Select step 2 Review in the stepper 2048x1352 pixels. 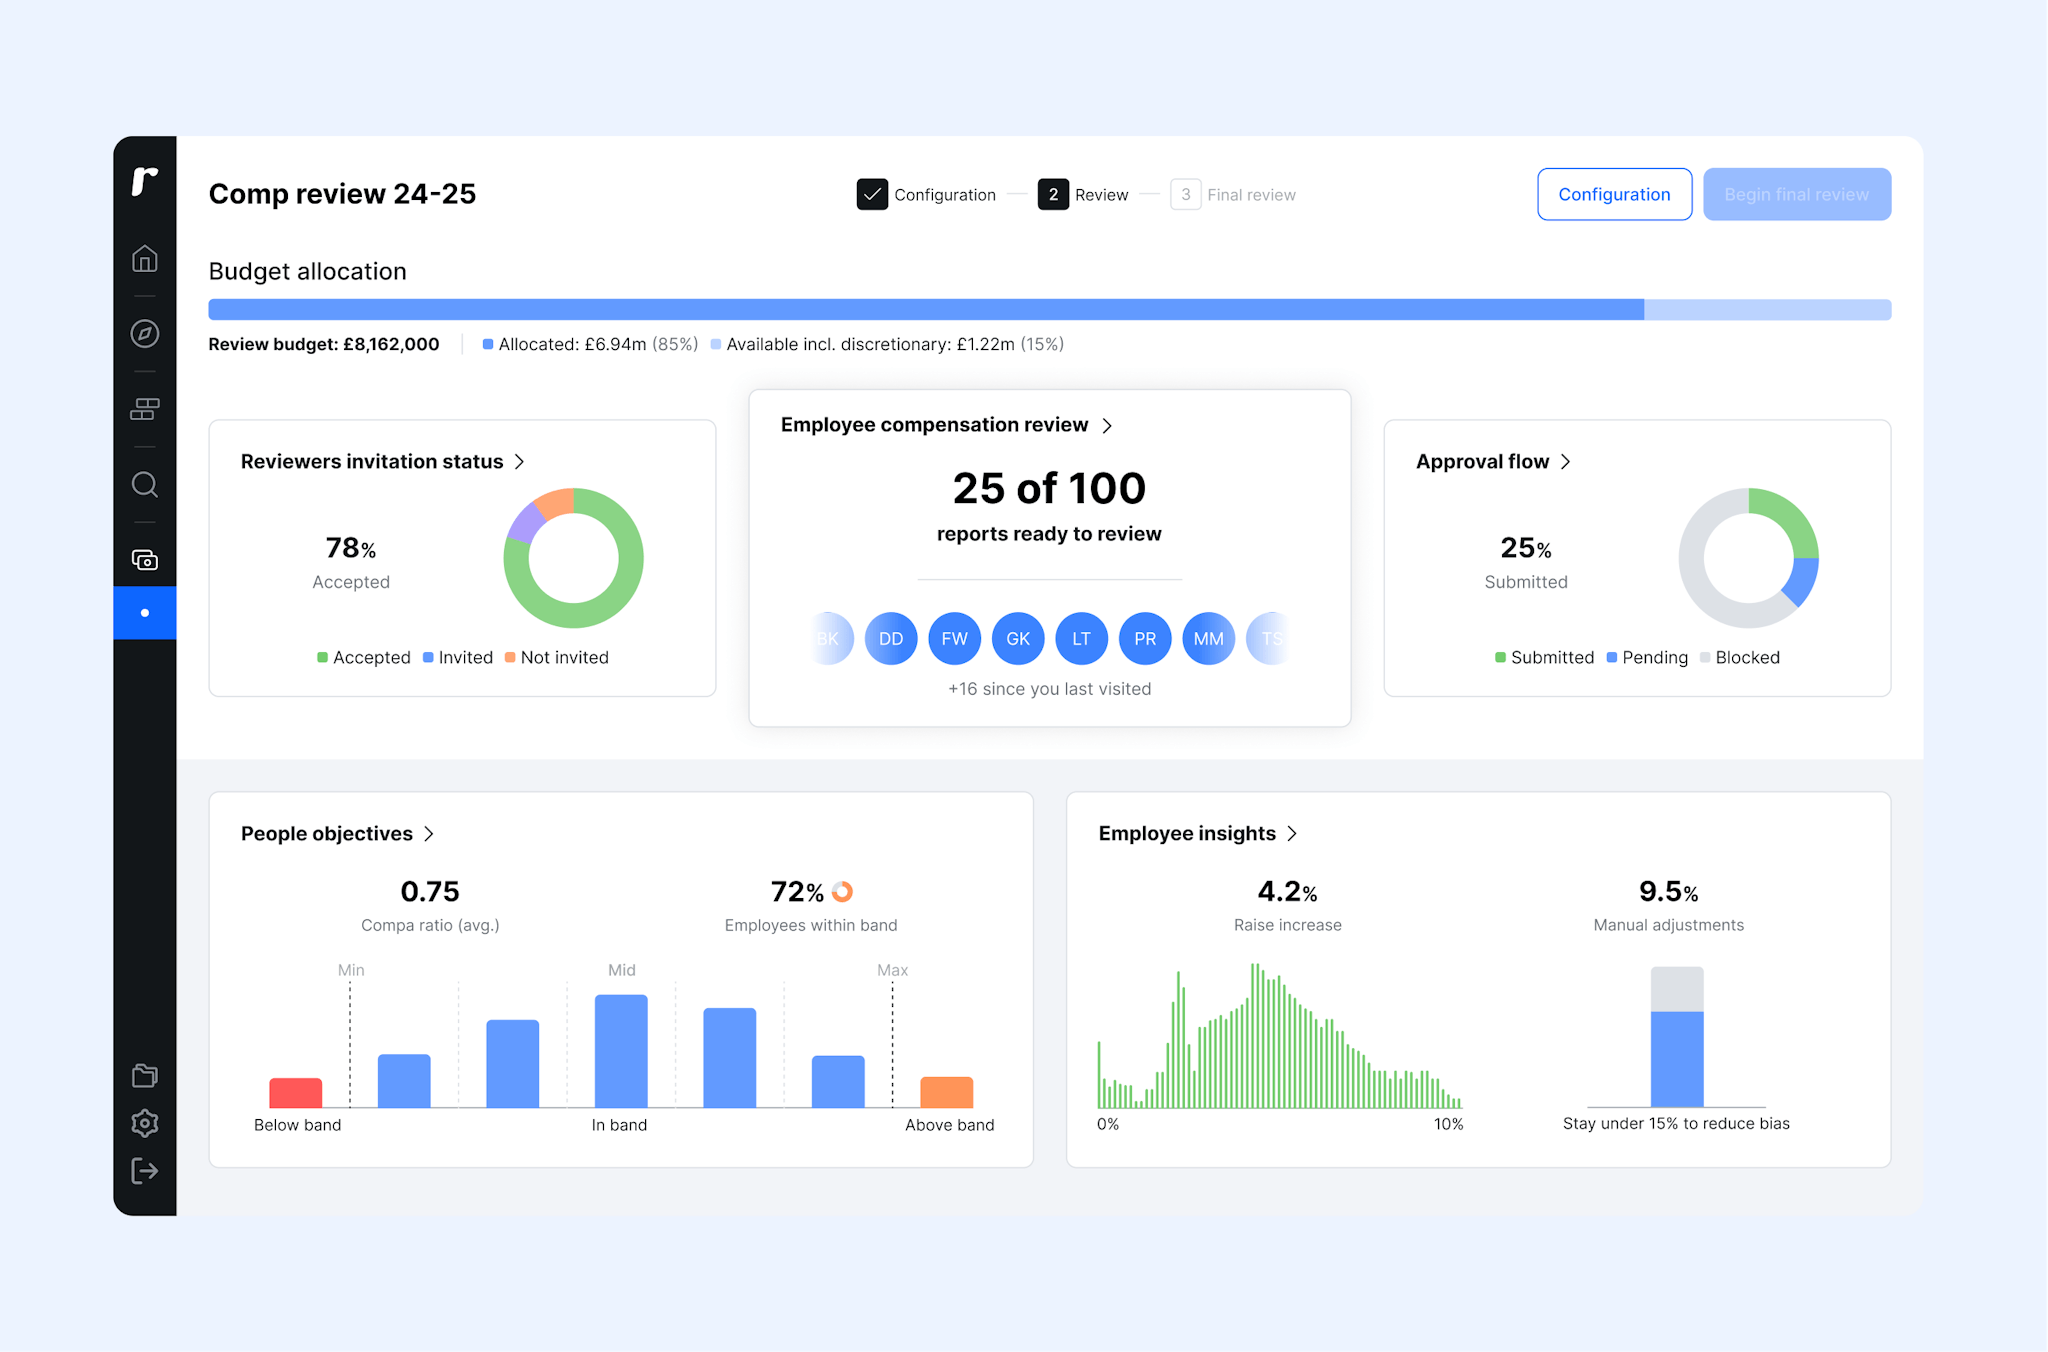[x=1053, y=194]
